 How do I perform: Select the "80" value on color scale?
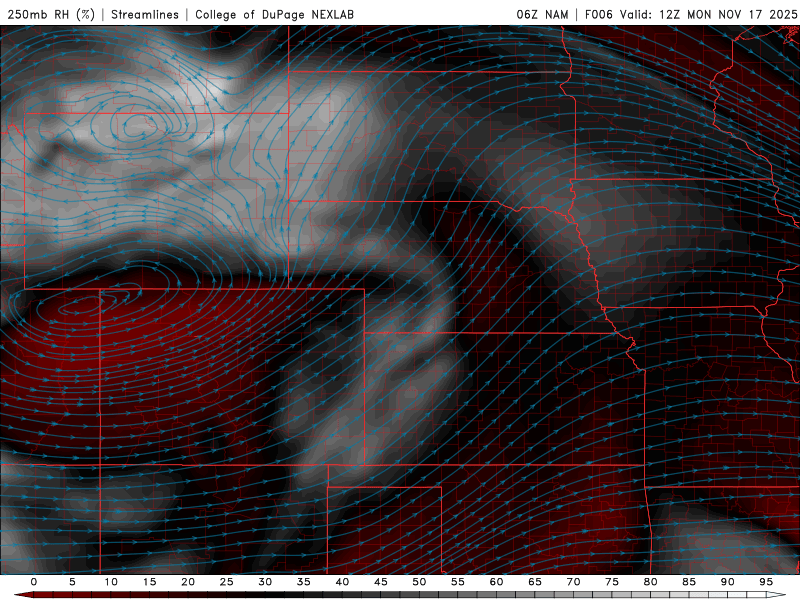click(x=650, y=582)
